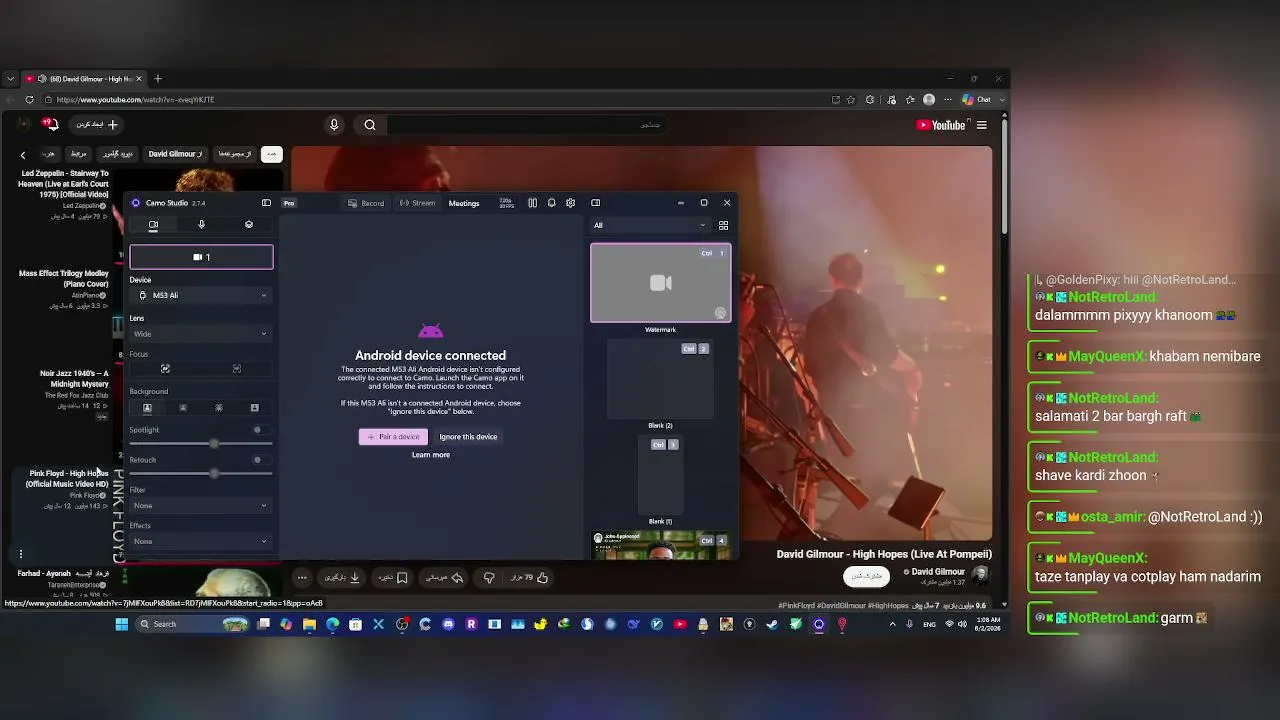Focus the YouTube search input field

coord(525,125)
